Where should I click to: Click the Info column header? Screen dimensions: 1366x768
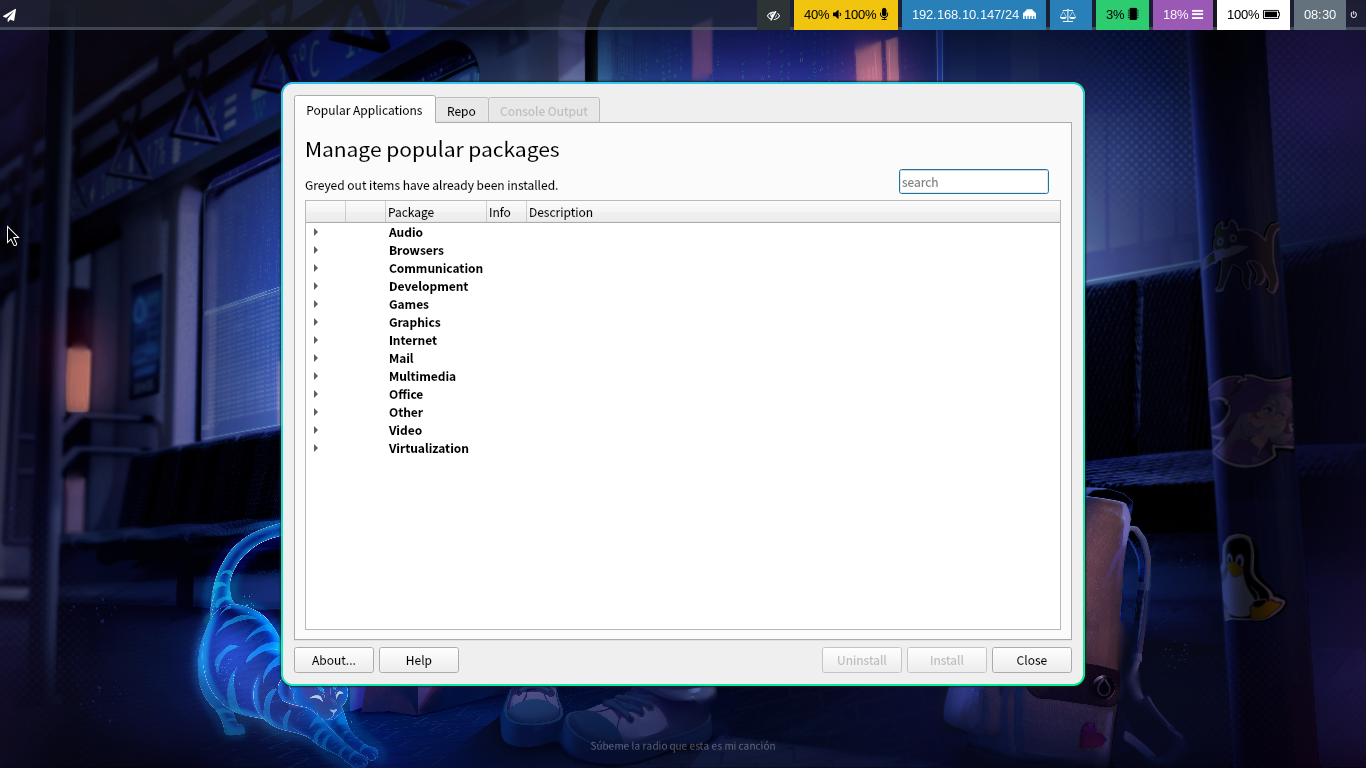tap(506, 212)
